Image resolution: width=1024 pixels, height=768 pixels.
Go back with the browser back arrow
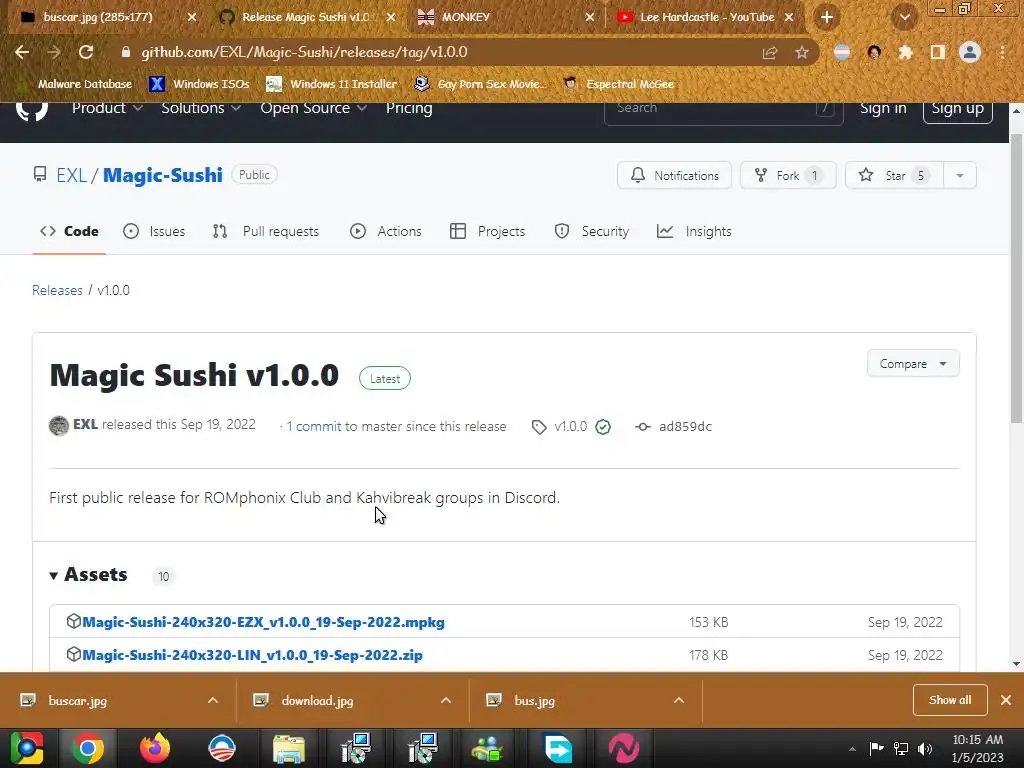(22, 52)
